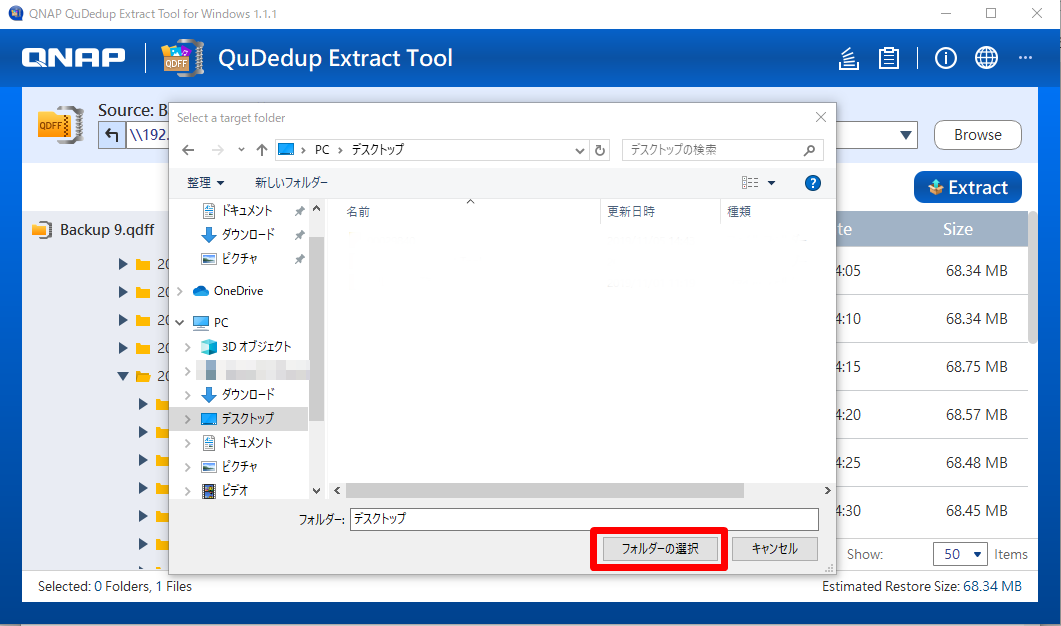Expand the デスクトップ tree node
The width and height of the screenshot is (1061, 626).
pos(187,420)
